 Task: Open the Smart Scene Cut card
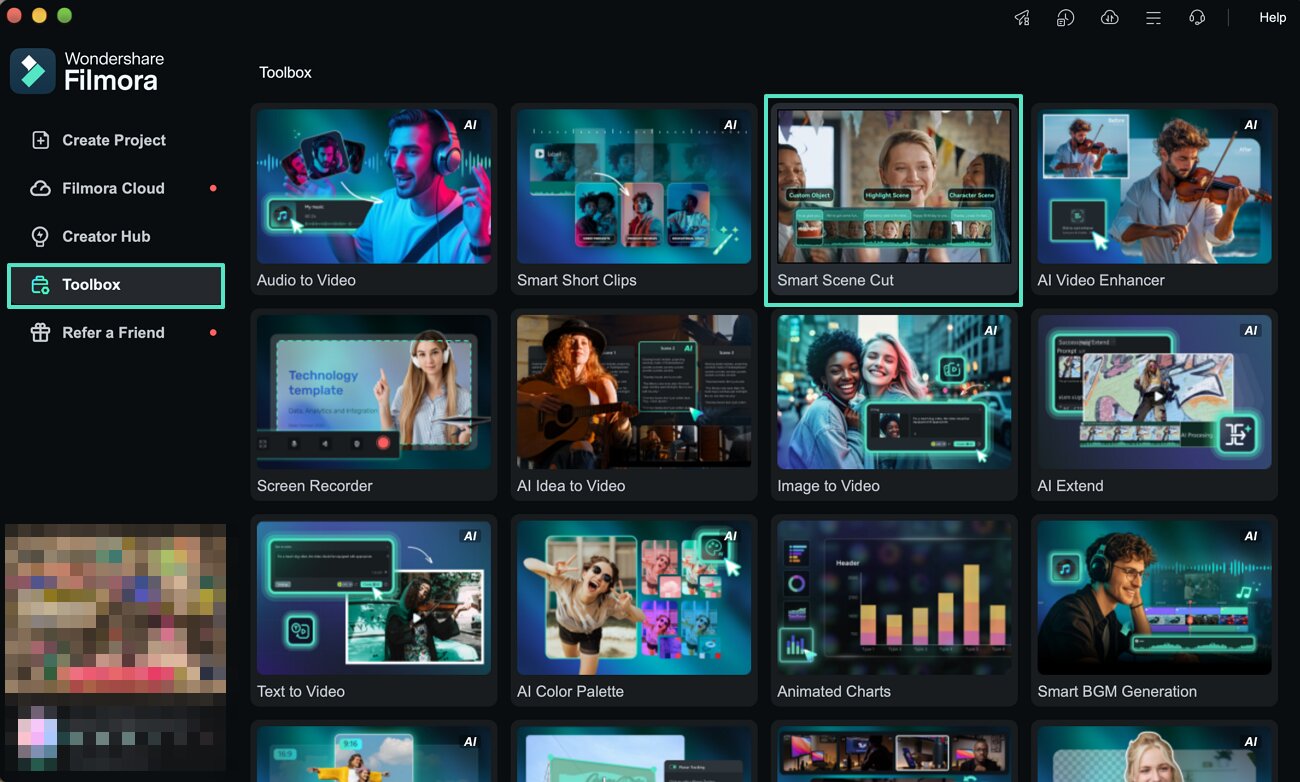coord(894,200)
